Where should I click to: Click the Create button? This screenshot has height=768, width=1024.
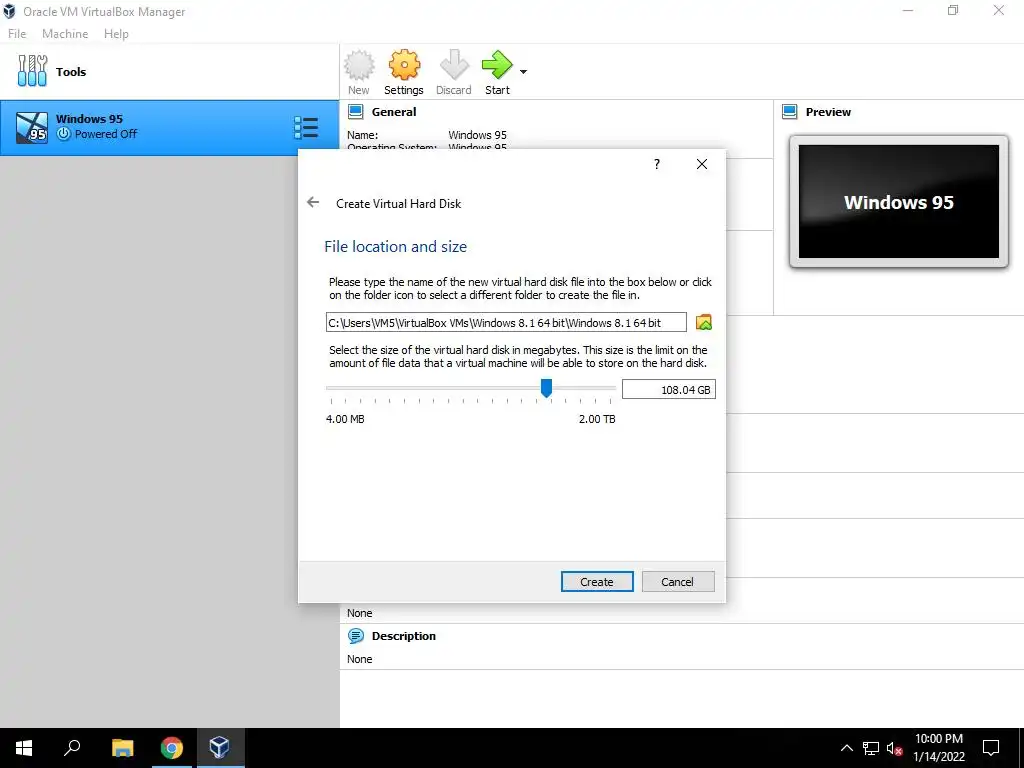pos(597,582)
